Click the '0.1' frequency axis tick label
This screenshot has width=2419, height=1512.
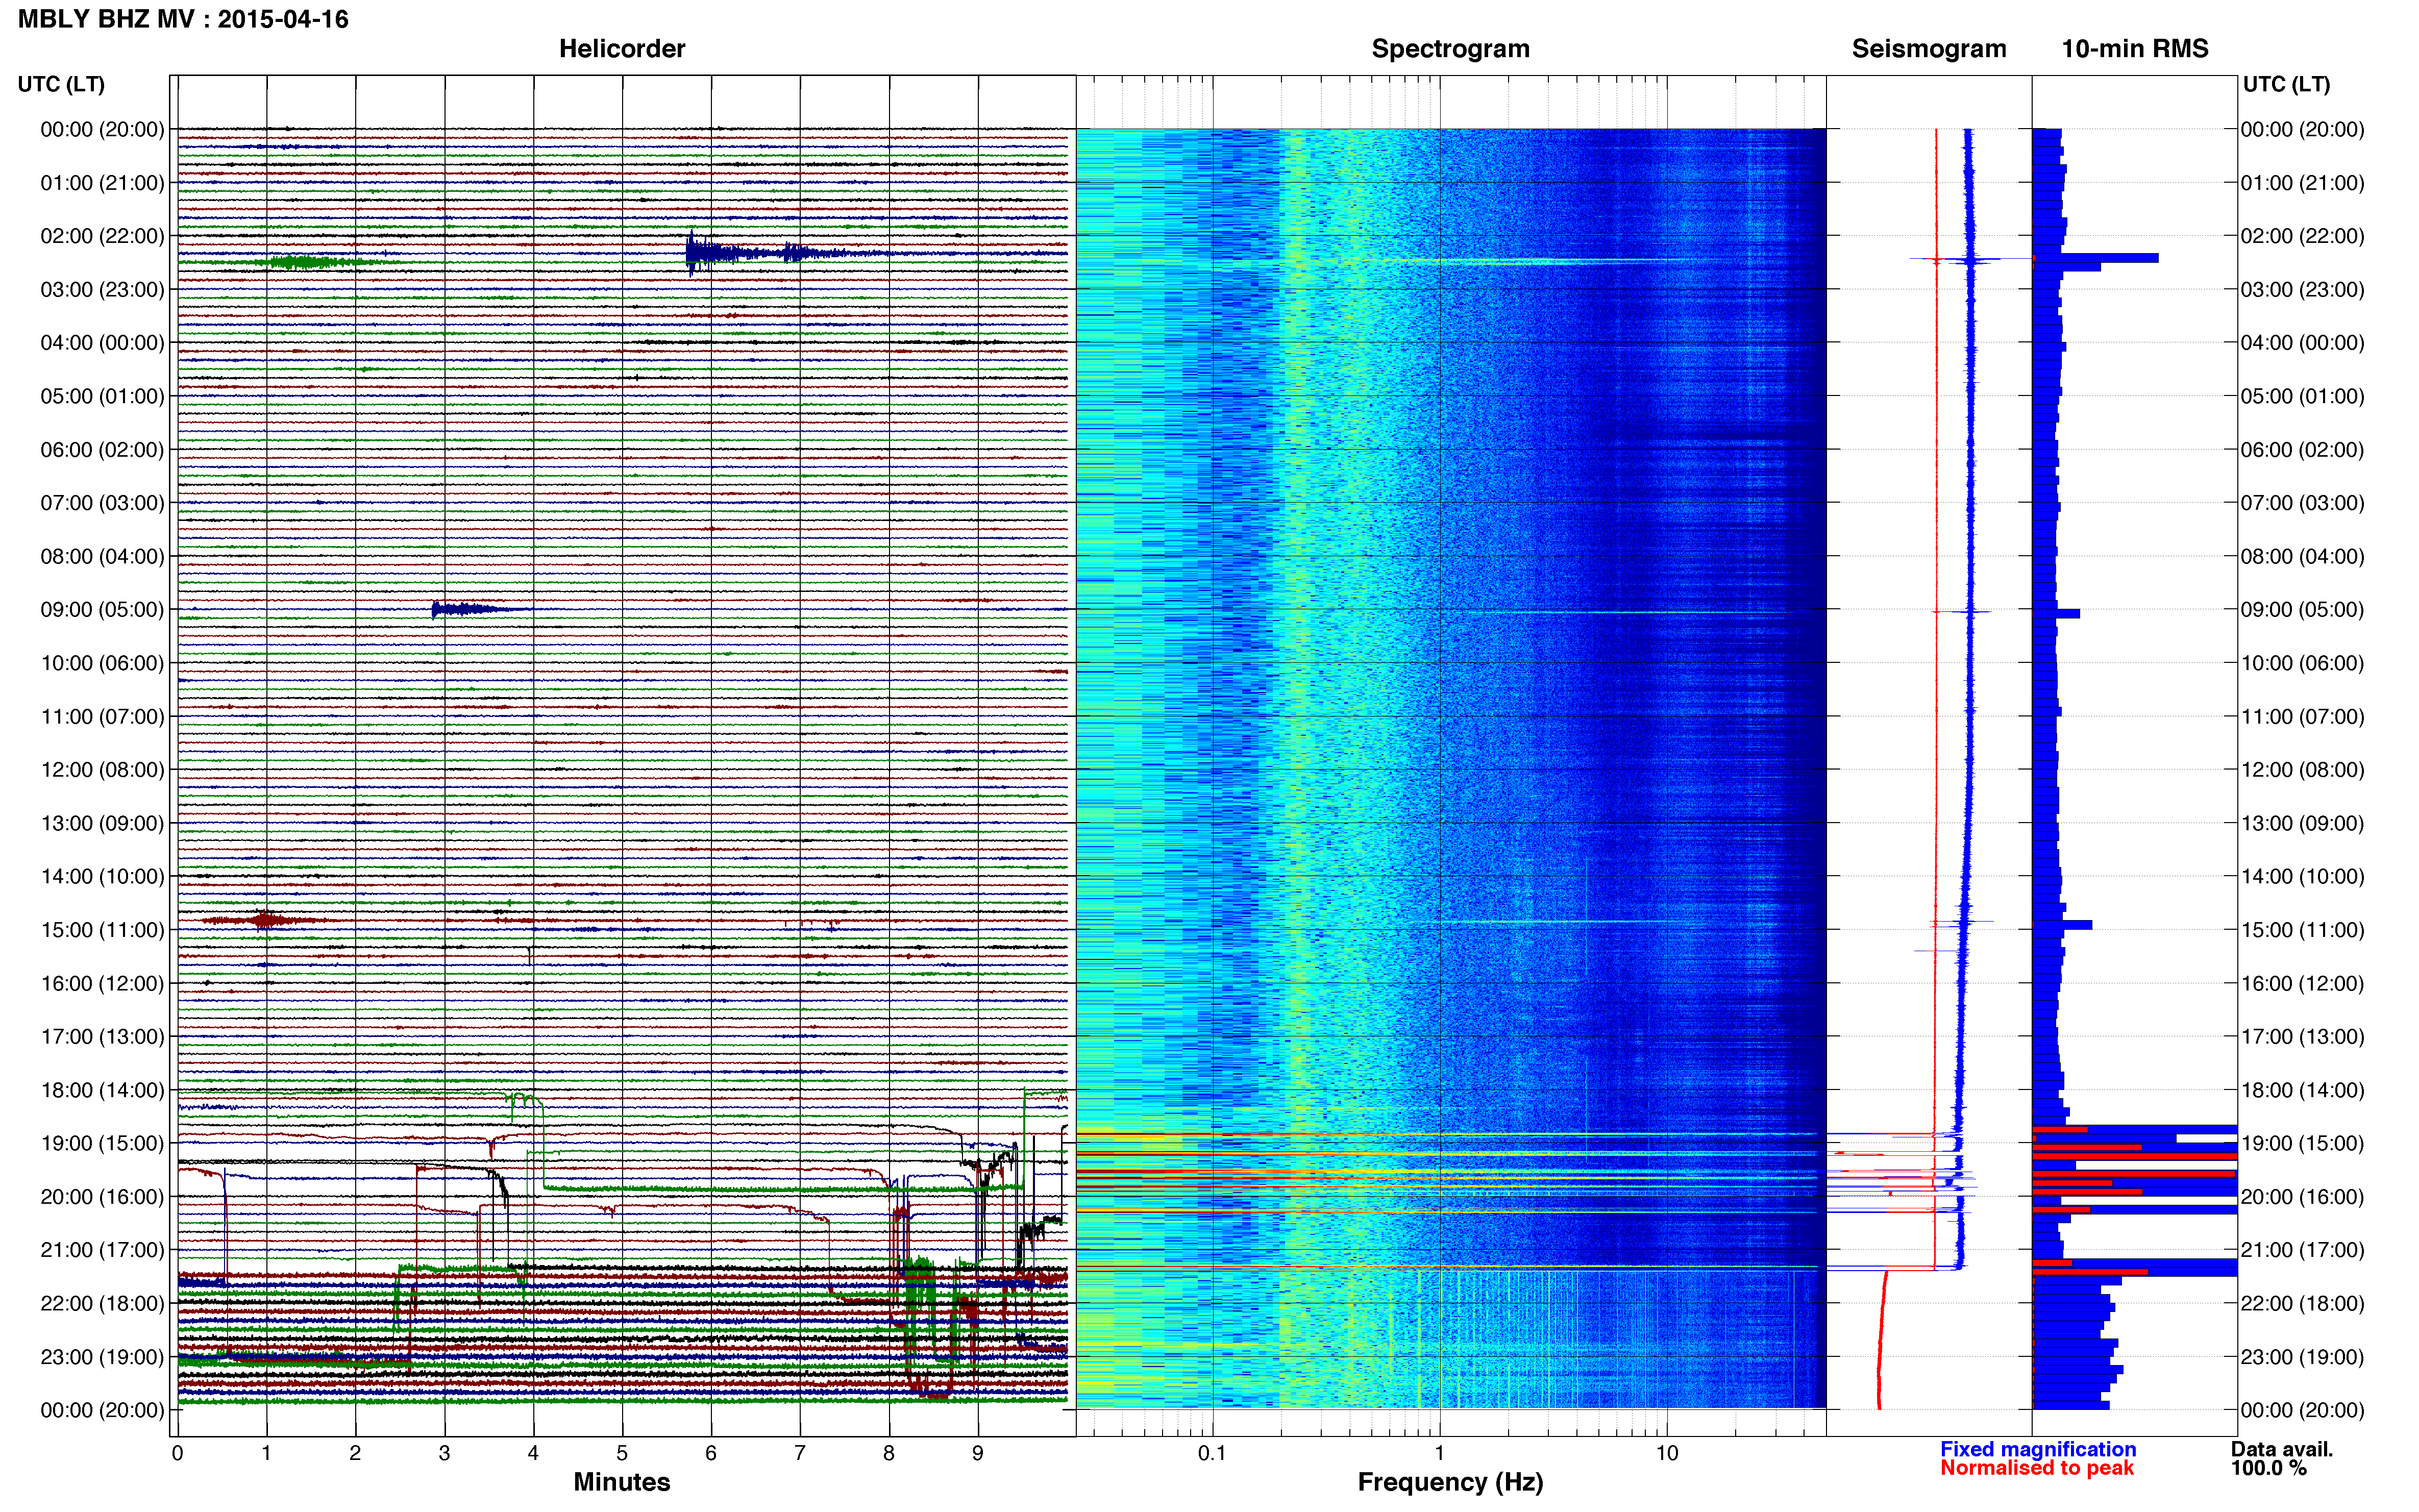[x=1212, y=1453]
